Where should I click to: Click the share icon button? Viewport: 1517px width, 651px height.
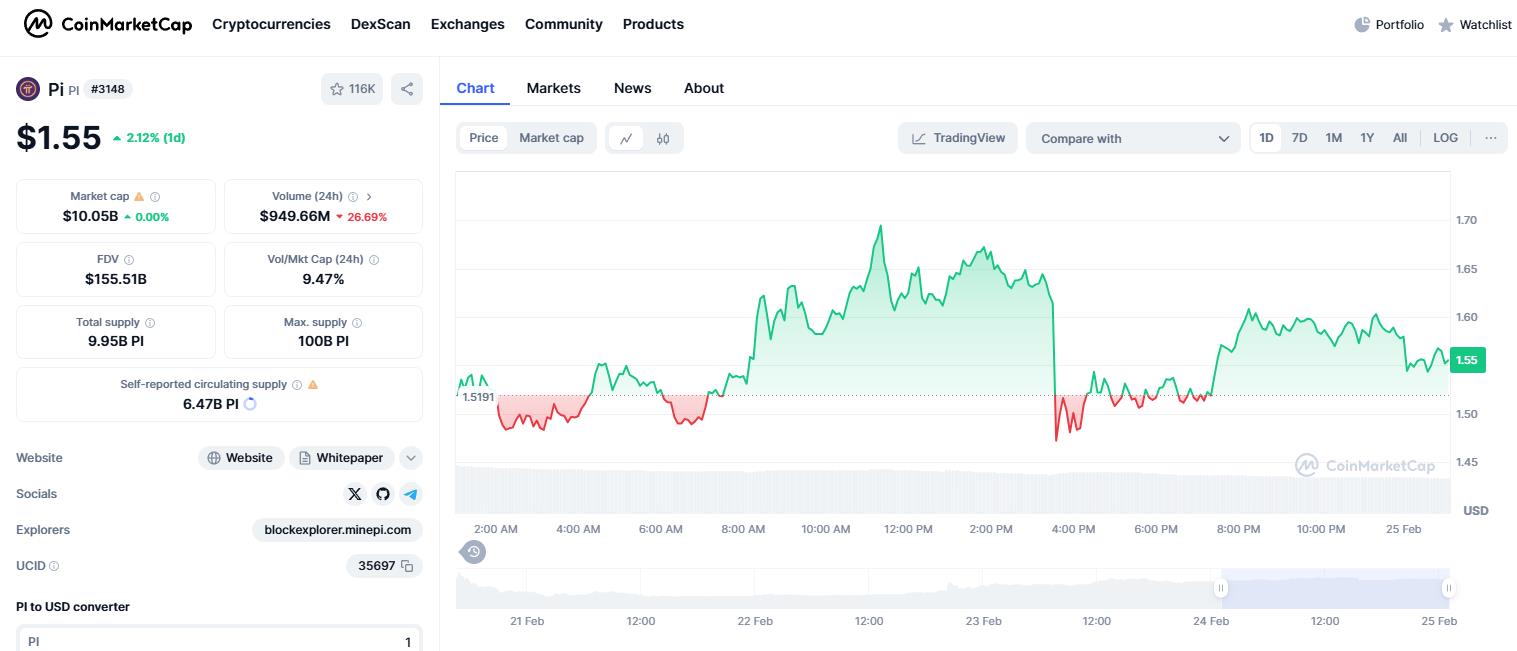coord(407,89)
